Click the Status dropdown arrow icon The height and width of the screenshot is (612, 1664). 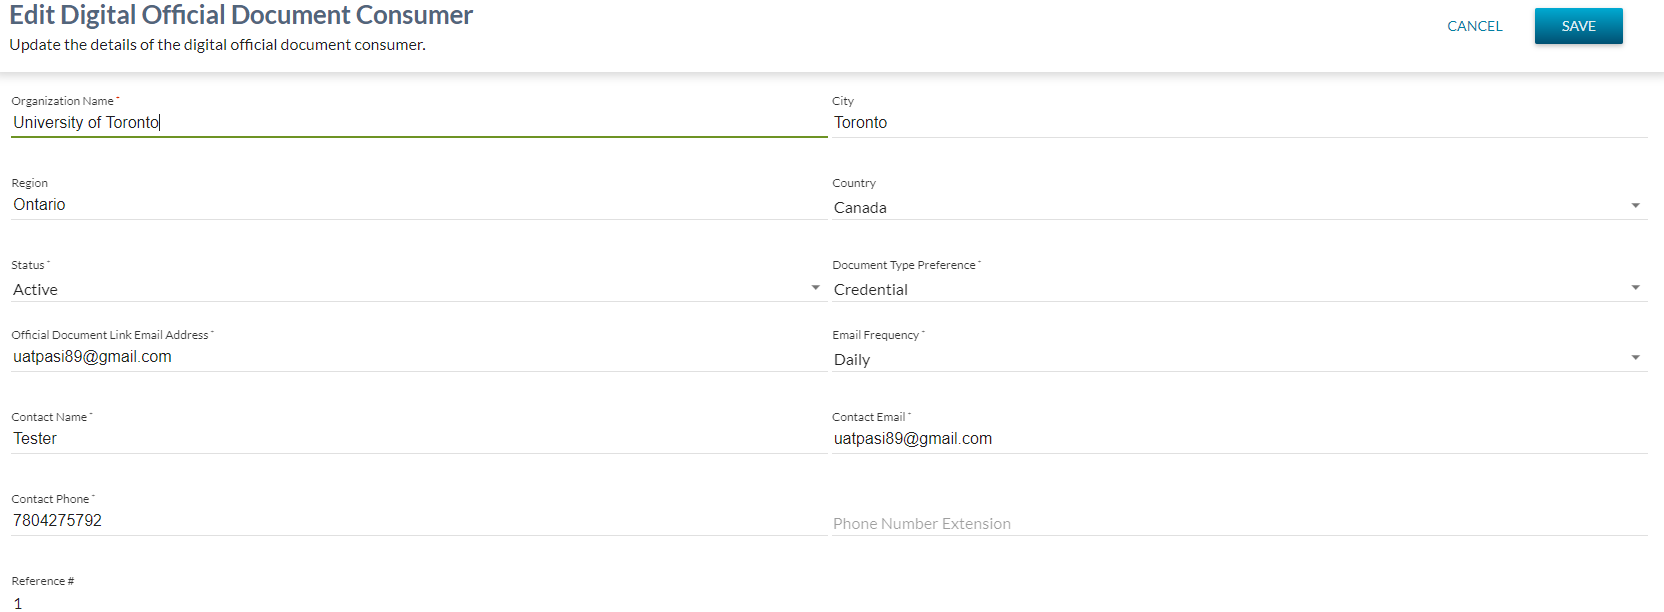pos(815,288)
